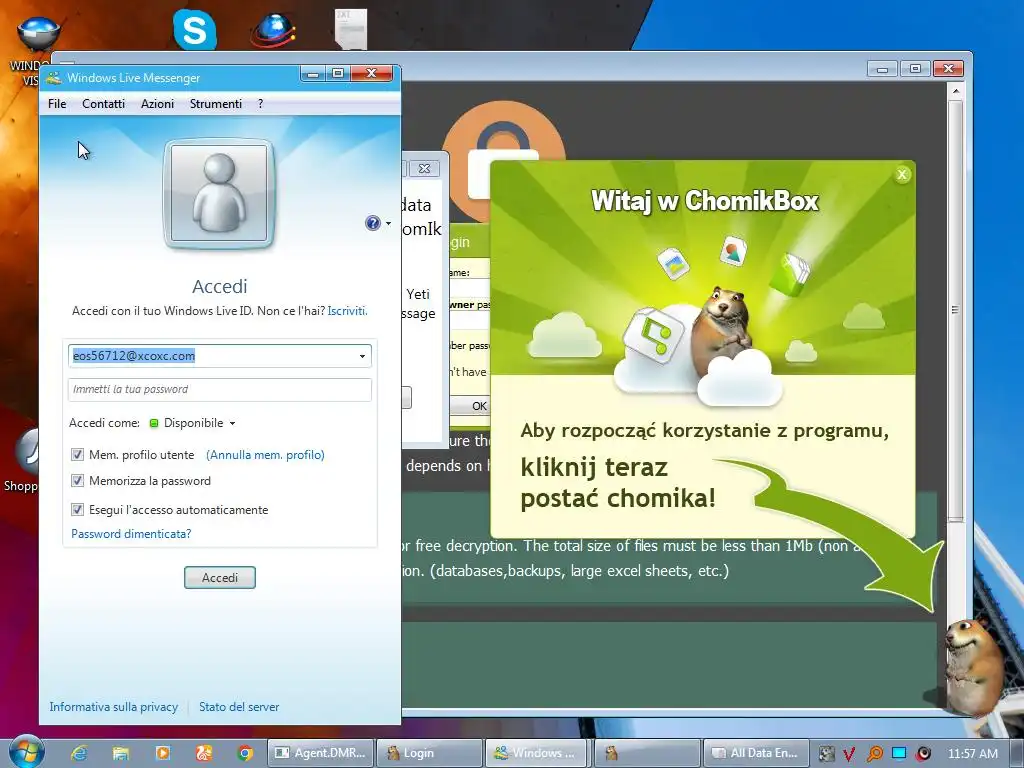Click scroll-up arrow of background window scrollbar
The image size is (1024, 768).
(955, 91)
